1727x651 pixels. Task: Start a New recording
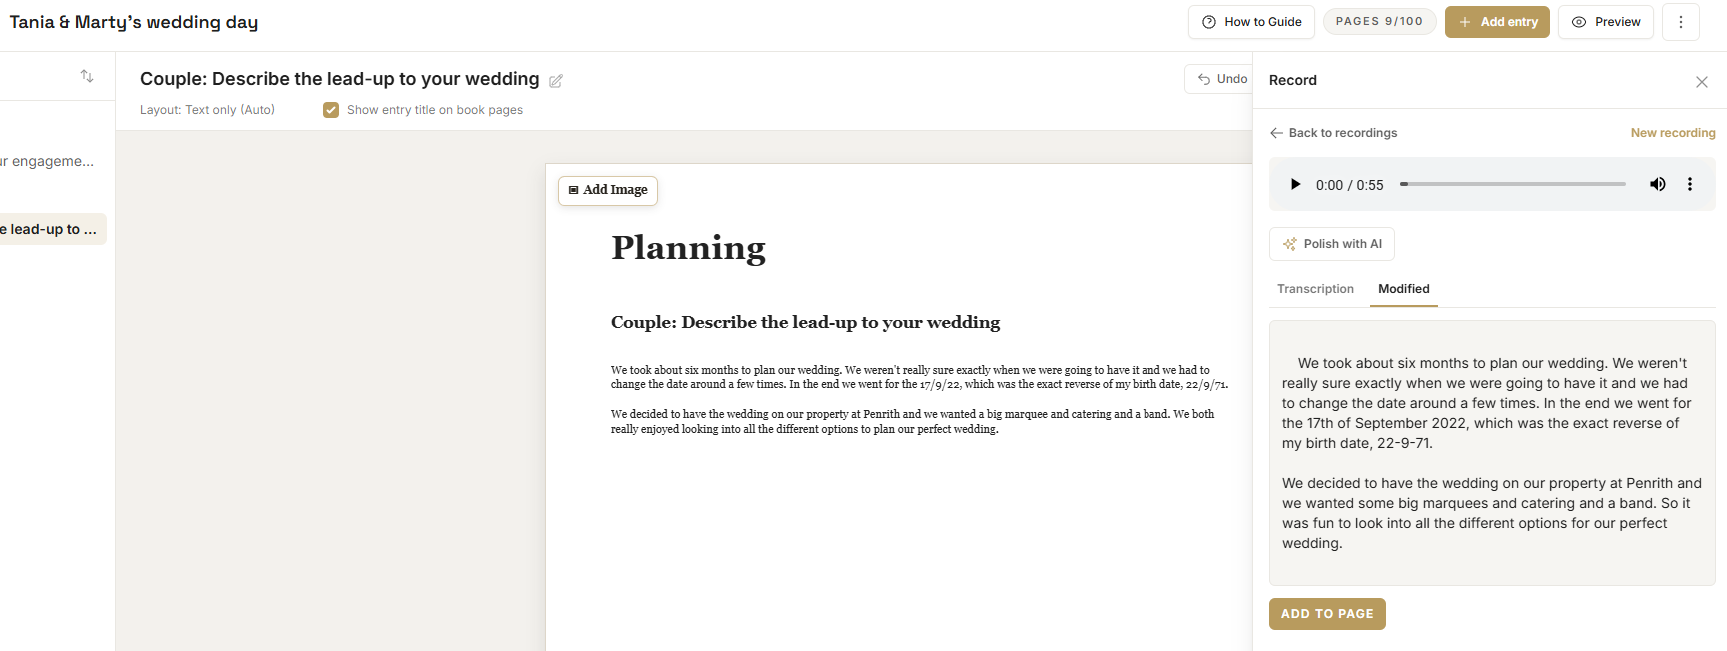(1673, 133)
